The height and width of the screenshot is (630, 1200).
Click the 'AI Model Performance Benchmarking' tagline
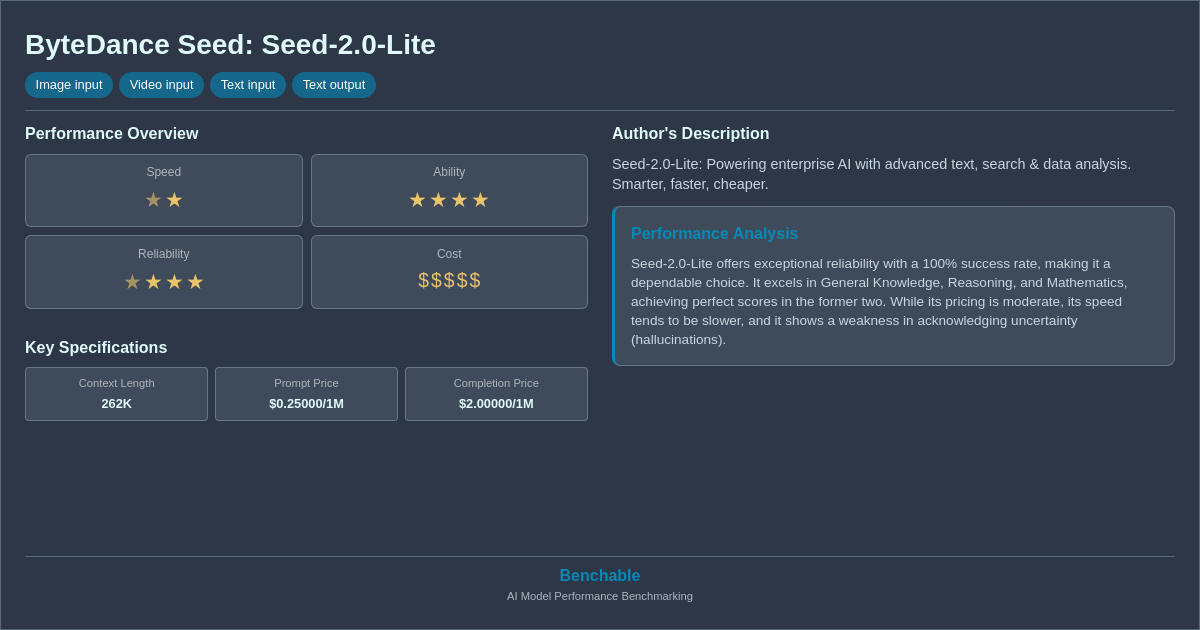(x=600, y=596)
